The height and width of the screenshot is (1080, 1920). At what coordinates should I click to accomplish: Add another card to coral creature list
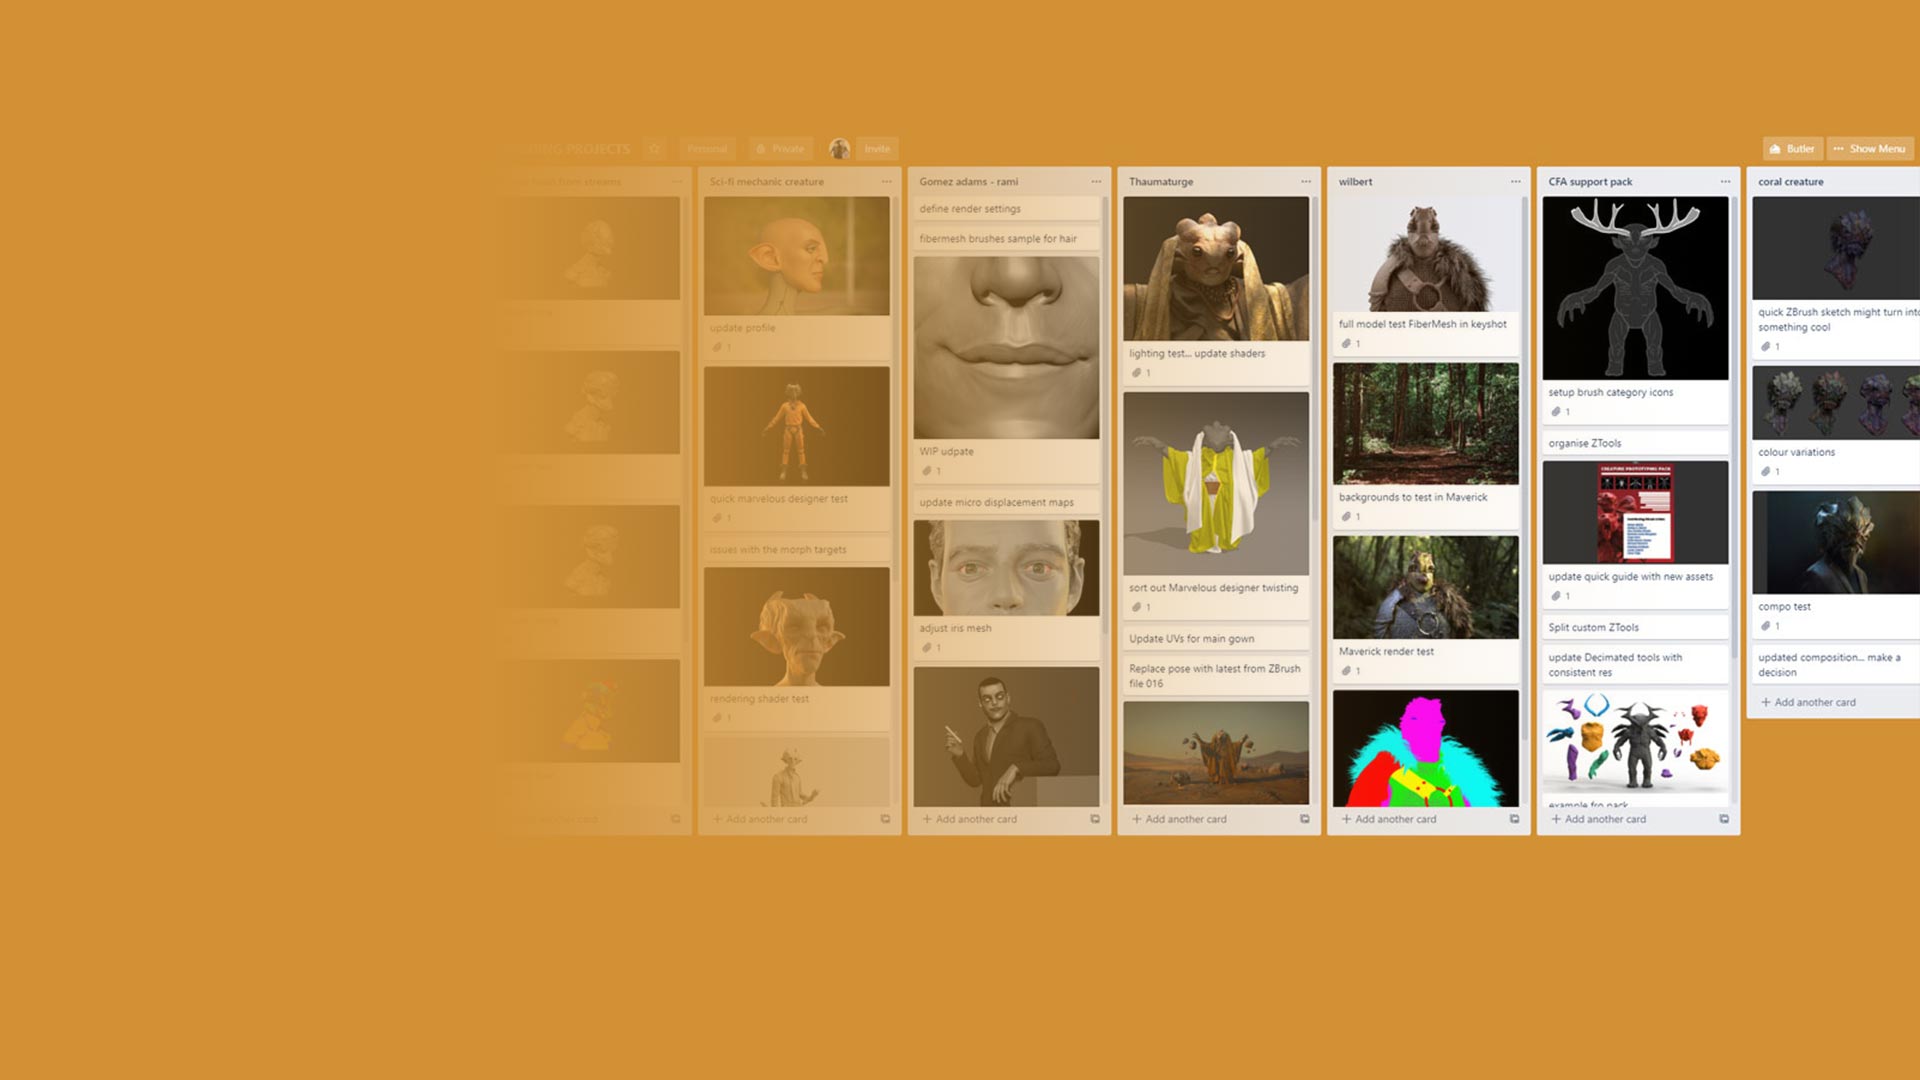[1808, 702]
